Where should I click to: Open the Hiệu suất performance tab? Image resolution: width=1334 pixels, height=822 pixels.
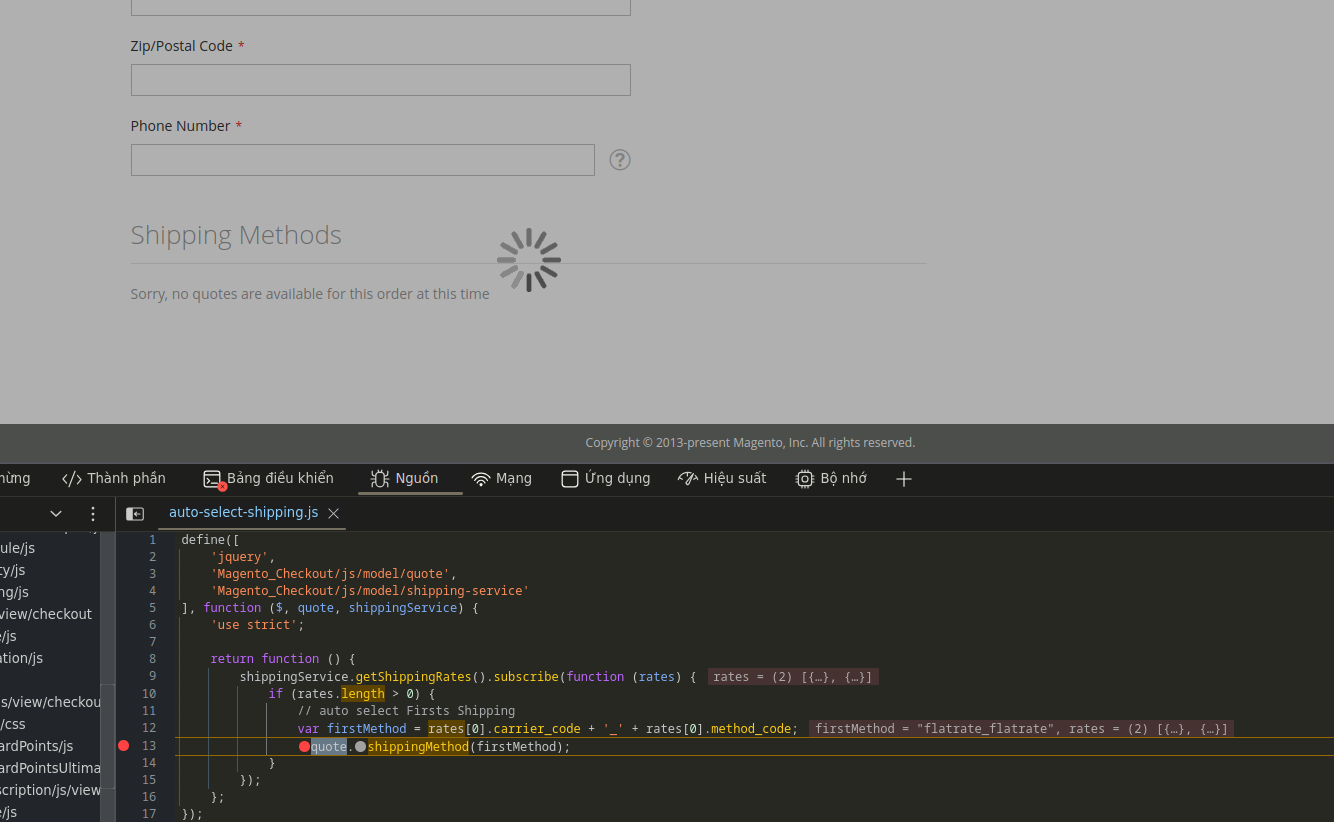[722, 479]
